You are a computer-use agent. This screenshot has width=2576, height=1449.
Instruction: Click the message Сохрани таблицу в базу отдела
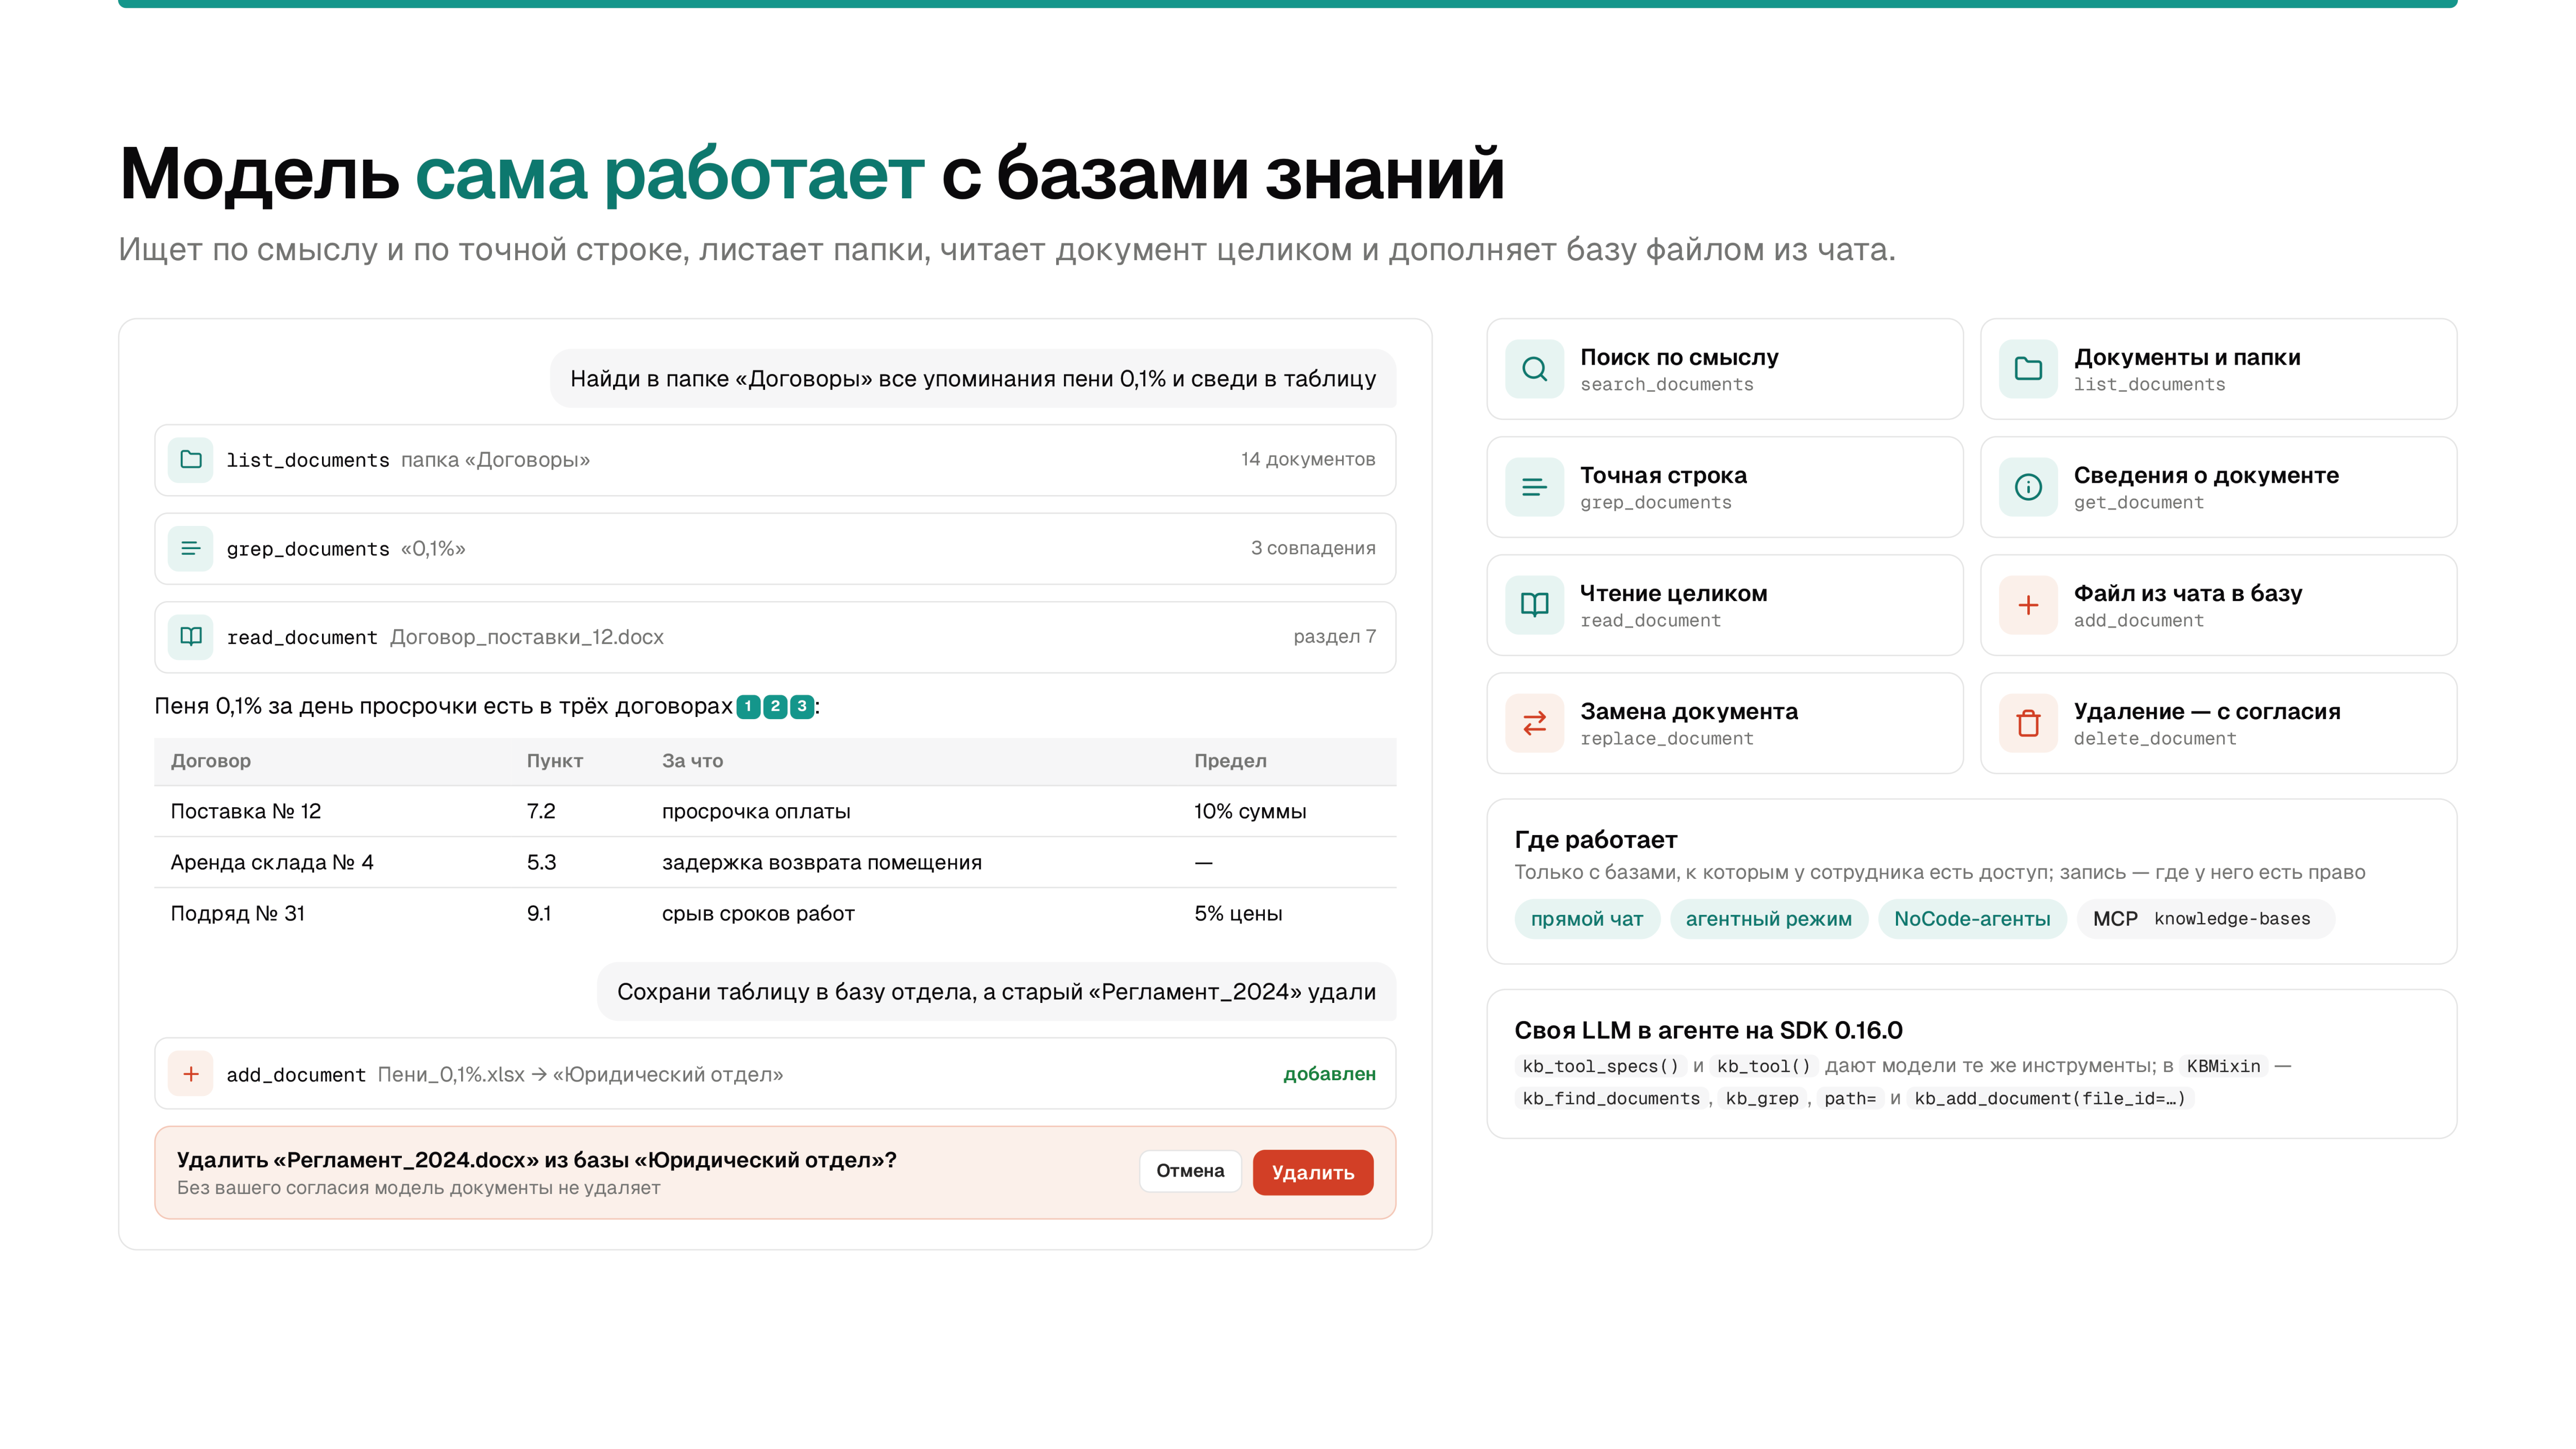tap(996, 992)
